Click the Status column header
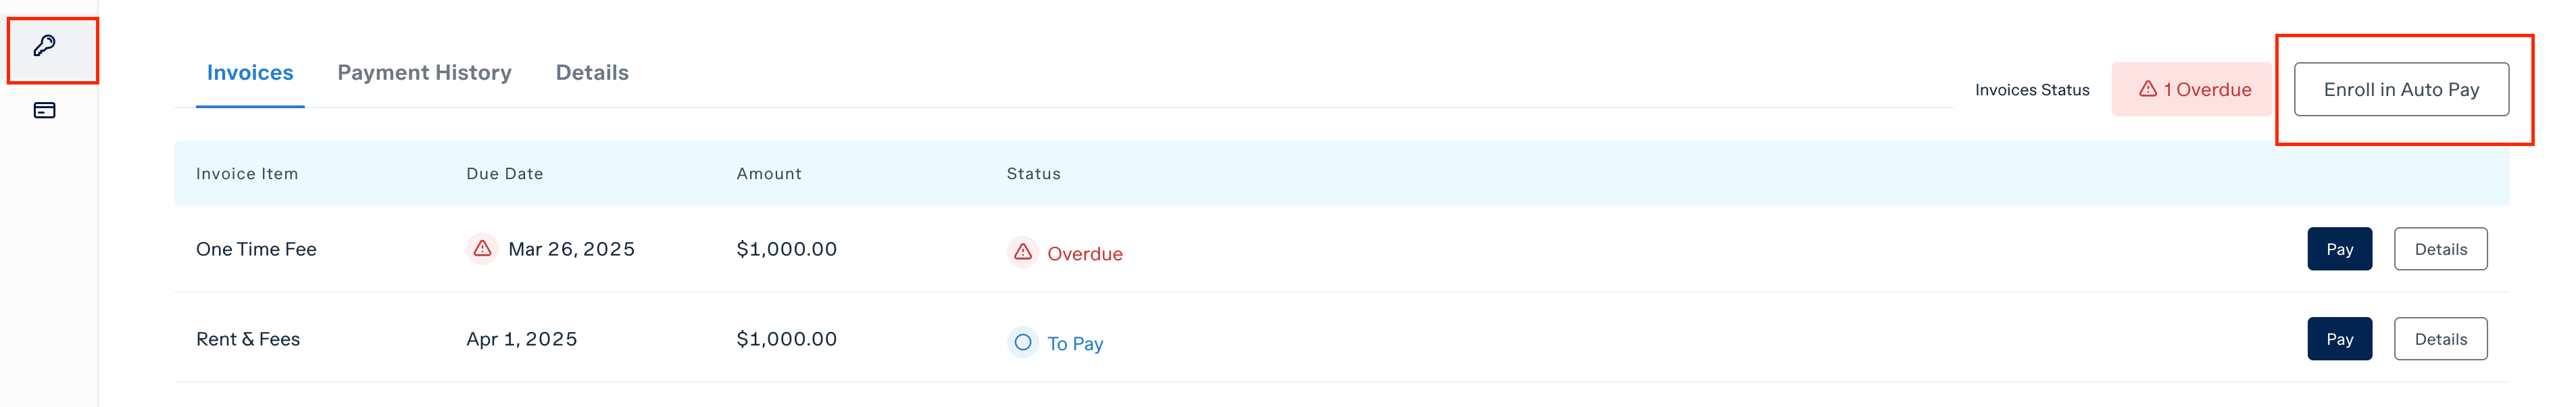This screenshot has width=2576, height=407. pos(1033,174)
